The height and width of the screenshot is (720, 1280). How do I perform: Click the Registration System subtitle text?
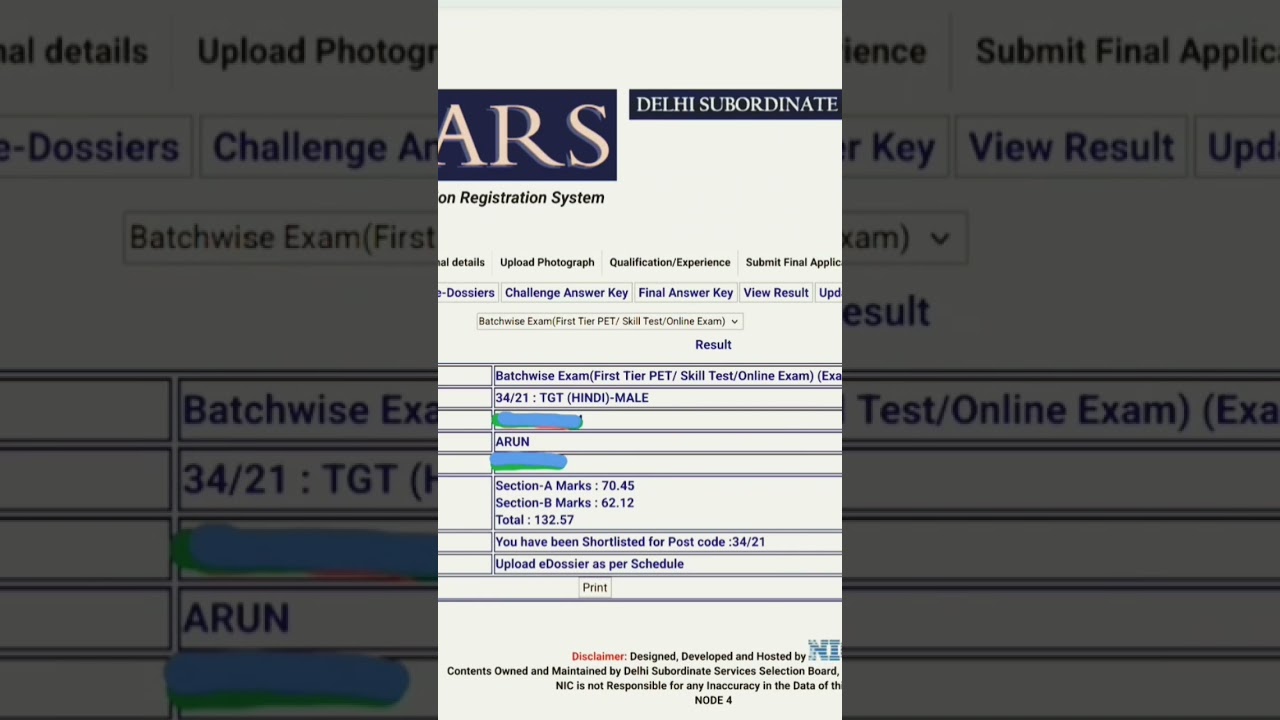coord(521,198)
